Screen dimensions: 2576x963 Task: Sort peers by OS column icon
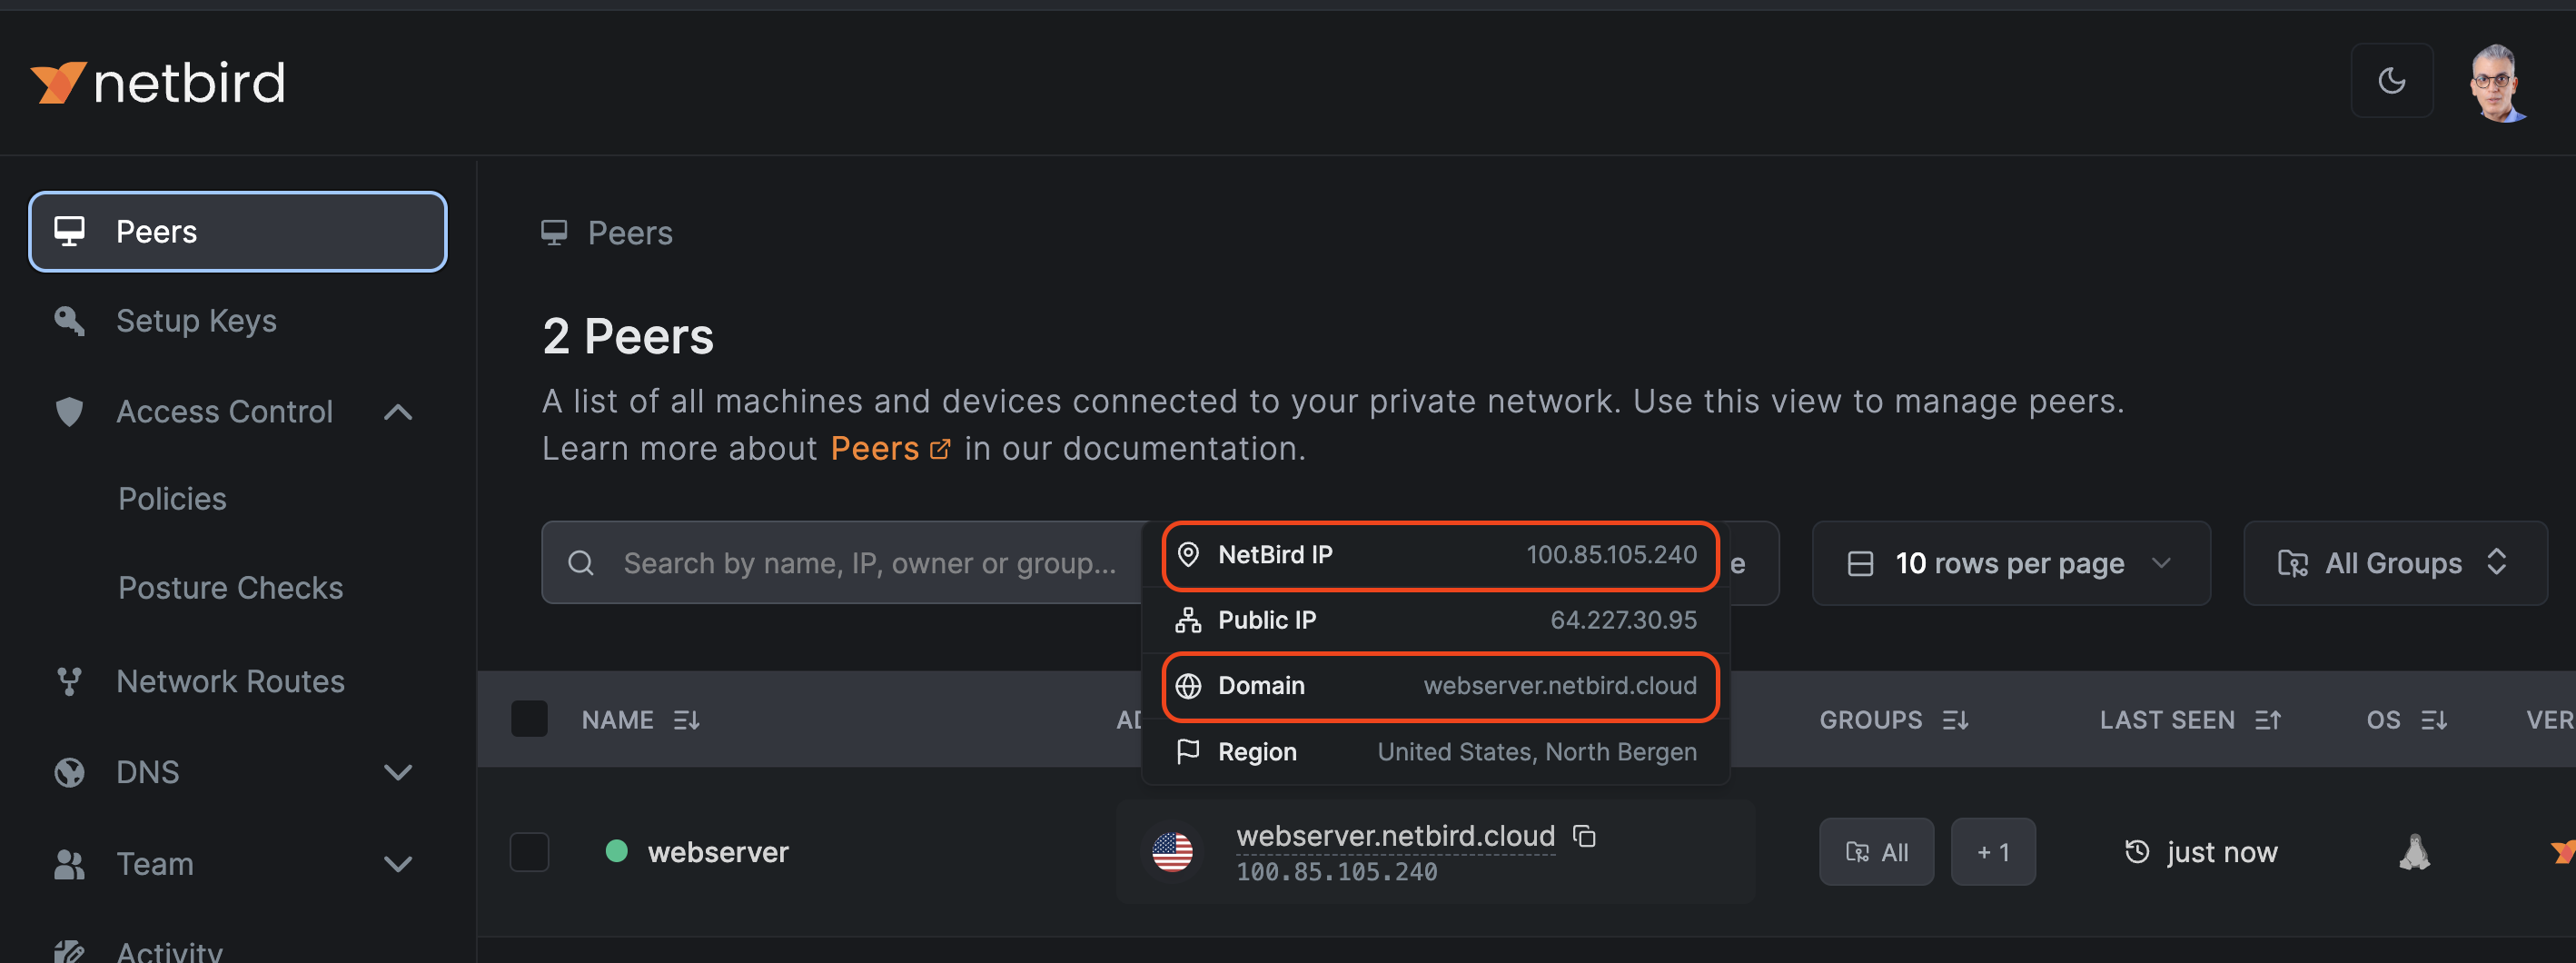(x=2434, y=720)
